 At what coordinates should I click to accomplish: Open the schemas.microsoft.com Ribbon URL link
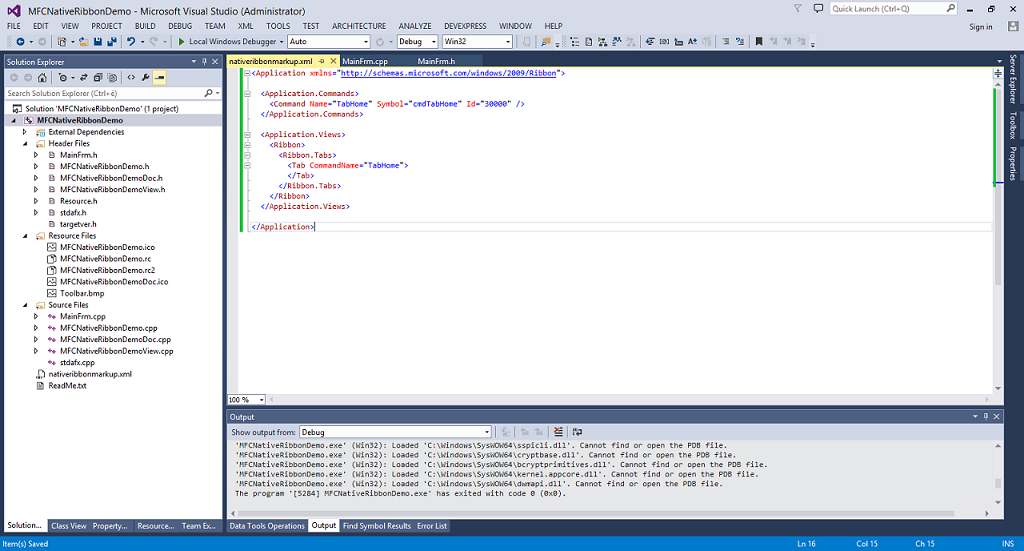coord(448,73)
